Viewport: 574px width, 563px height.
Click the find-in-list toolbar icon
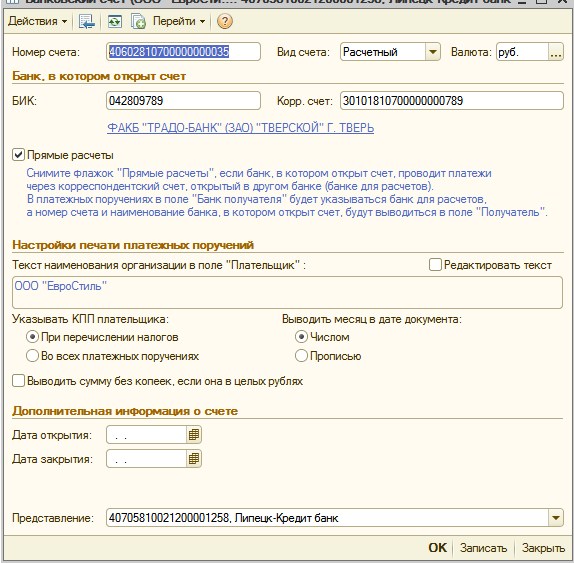click(87, 21)
